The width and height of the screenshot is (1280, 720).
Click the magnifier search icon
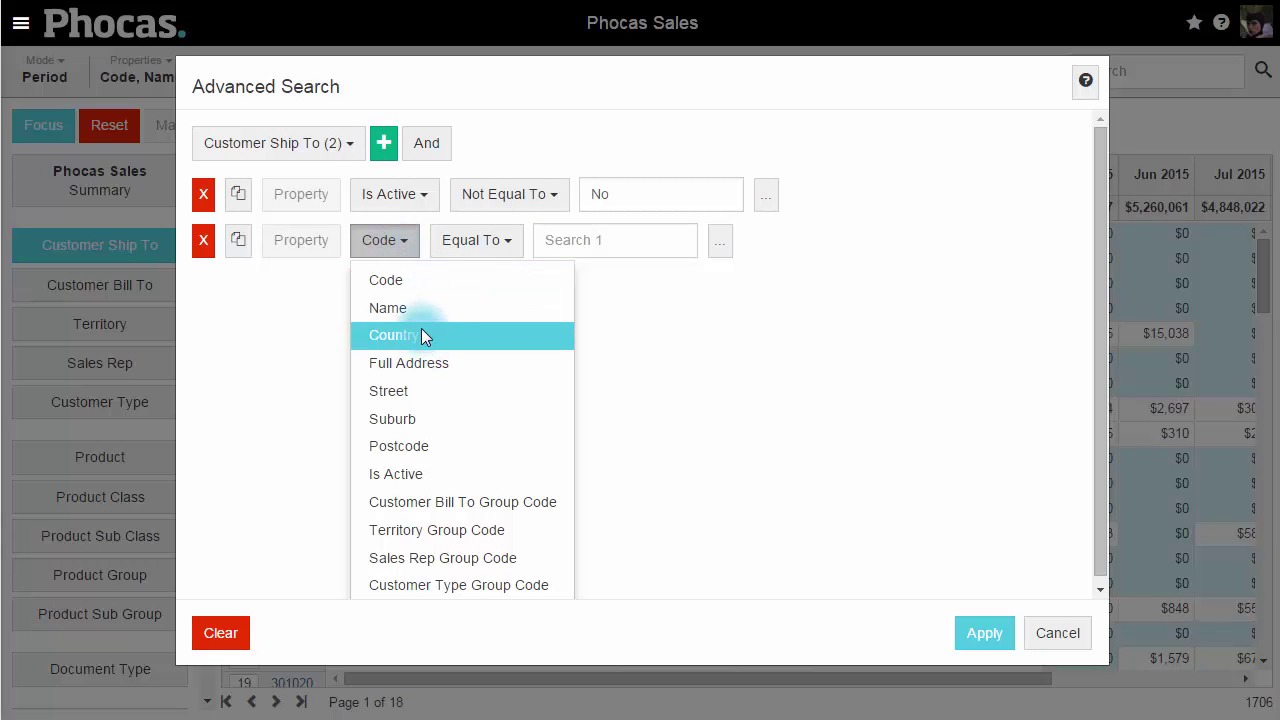tap(1263, 70)
